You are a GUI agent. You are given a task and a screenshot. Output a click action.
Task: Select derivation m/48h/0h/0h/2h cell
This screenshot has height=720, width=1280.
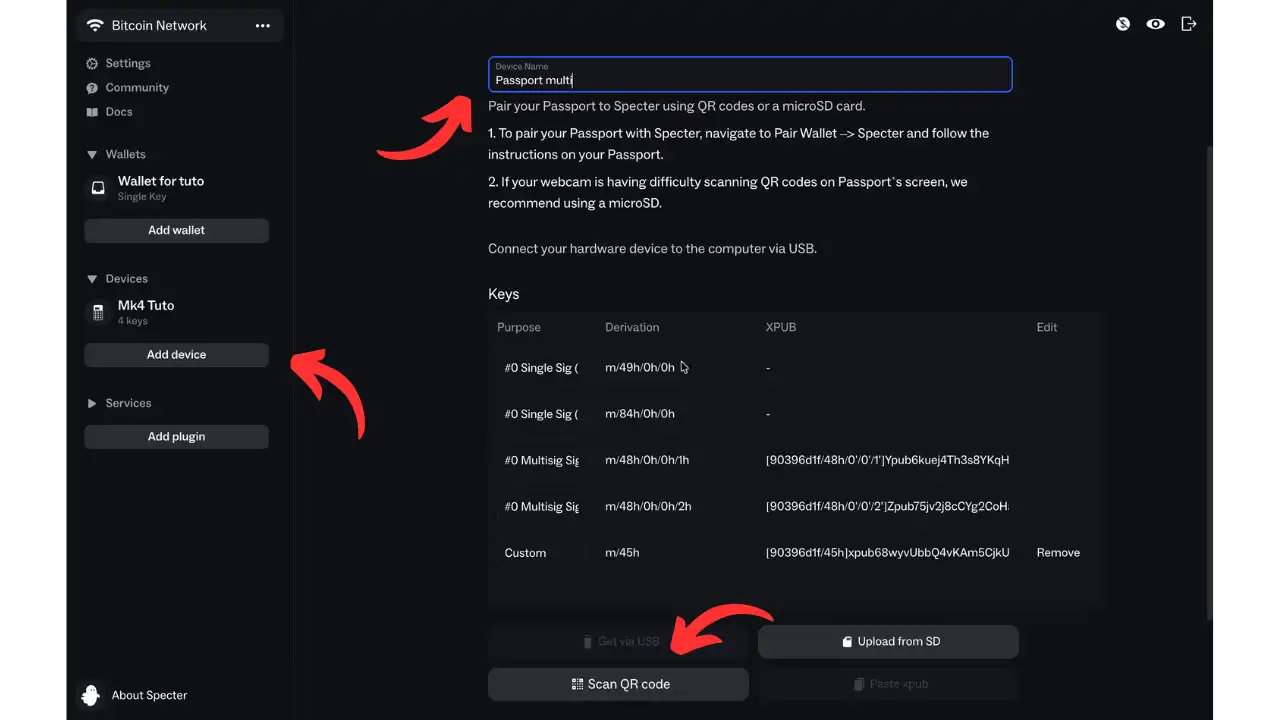point(648,507)
